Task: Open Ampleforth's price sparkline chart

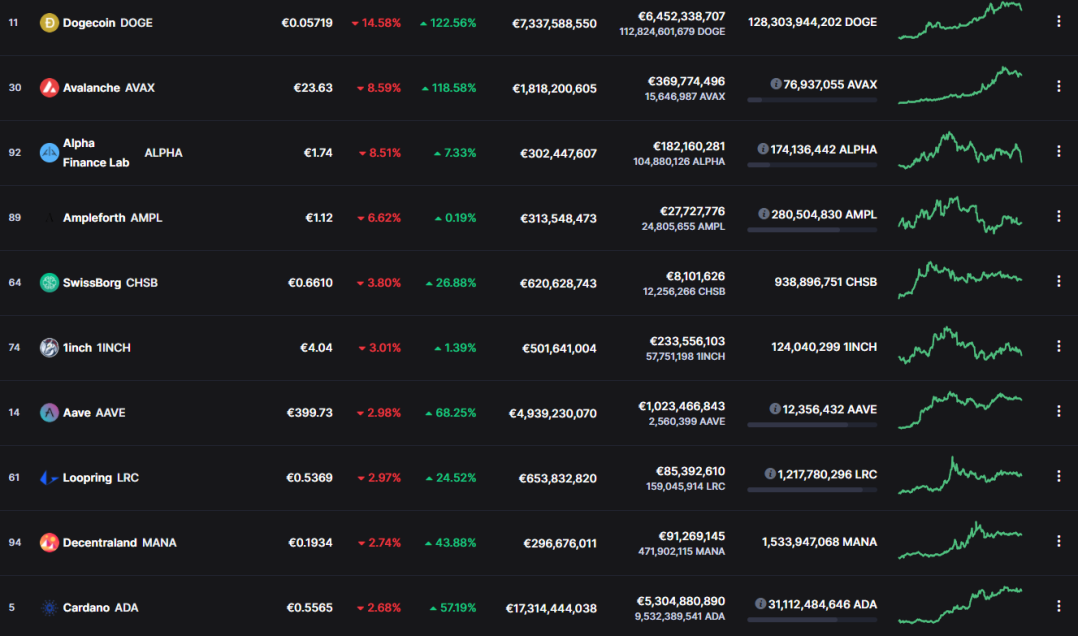Action: coord(960,215)
